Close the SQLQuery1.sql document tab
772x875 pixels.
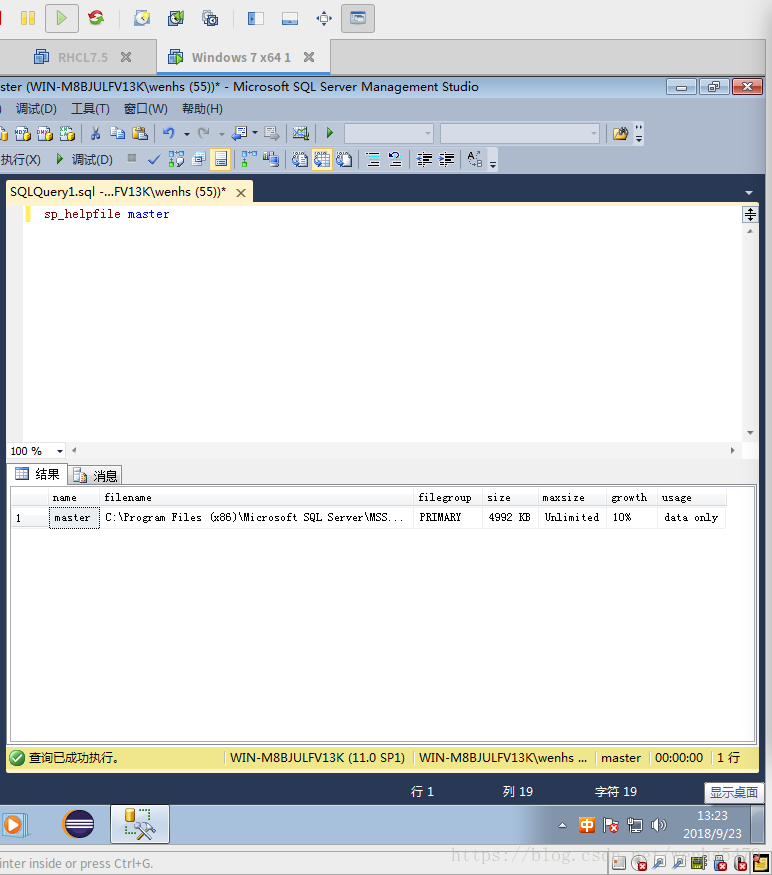coord(241,193)
